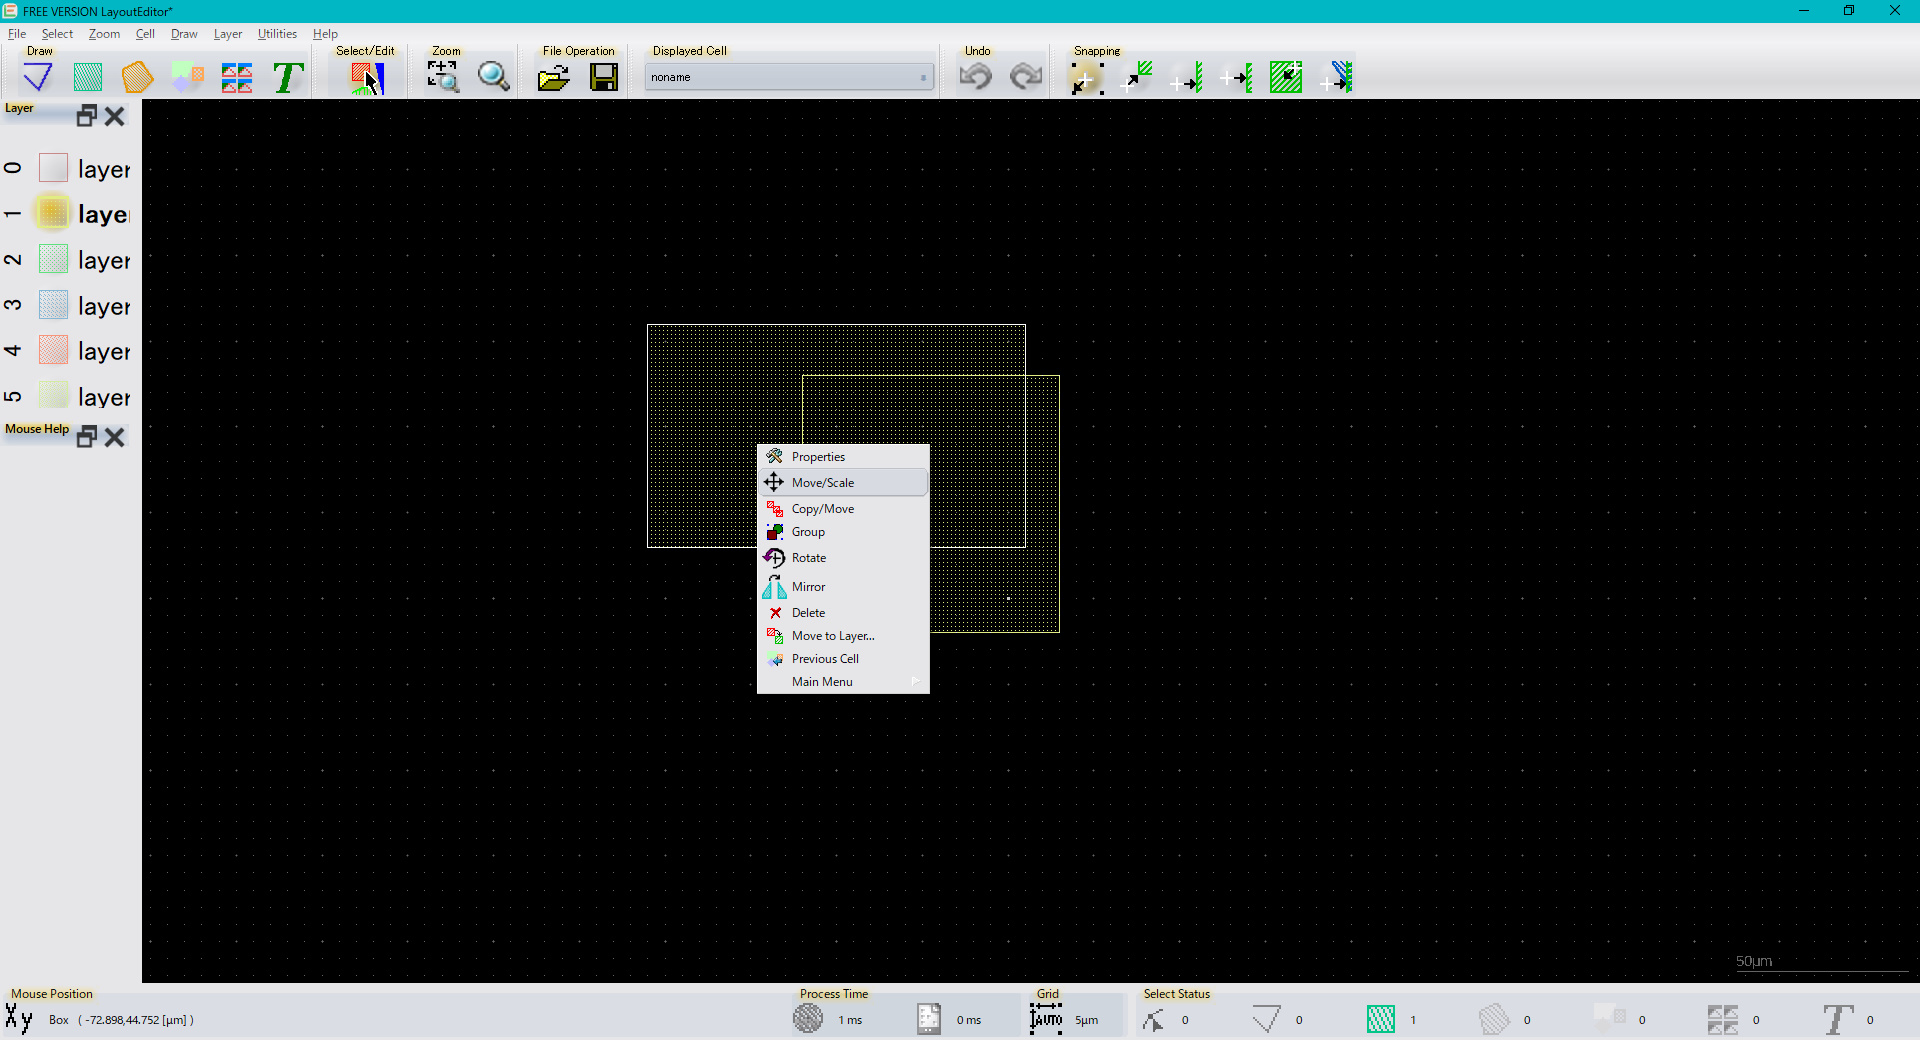The image size is (1920, 1040).
Task: Close the Layer panel
Action: click(x=115, y=116)
